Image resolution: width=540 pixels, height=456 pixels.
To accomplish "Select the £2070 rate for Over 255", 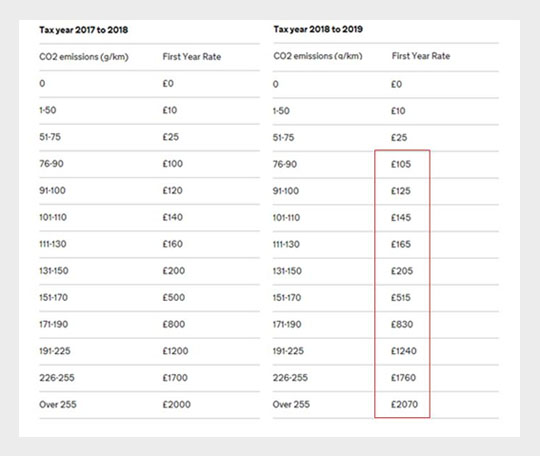I will point(404,404).
